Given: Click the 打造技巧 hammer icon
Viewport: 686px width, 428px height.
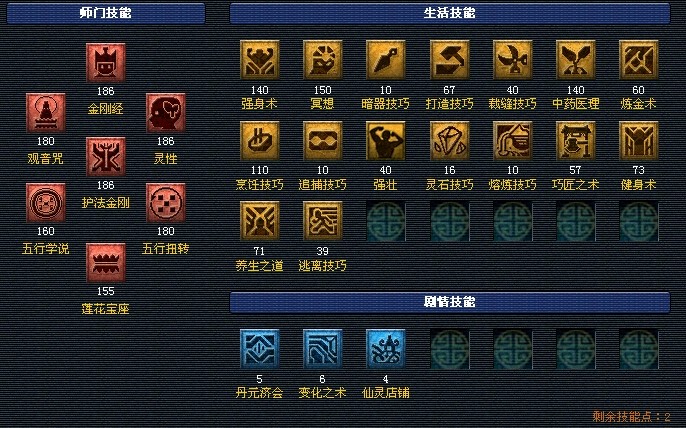Looking at the screenshot, I should pyautogui.click(x=449, y=60).
